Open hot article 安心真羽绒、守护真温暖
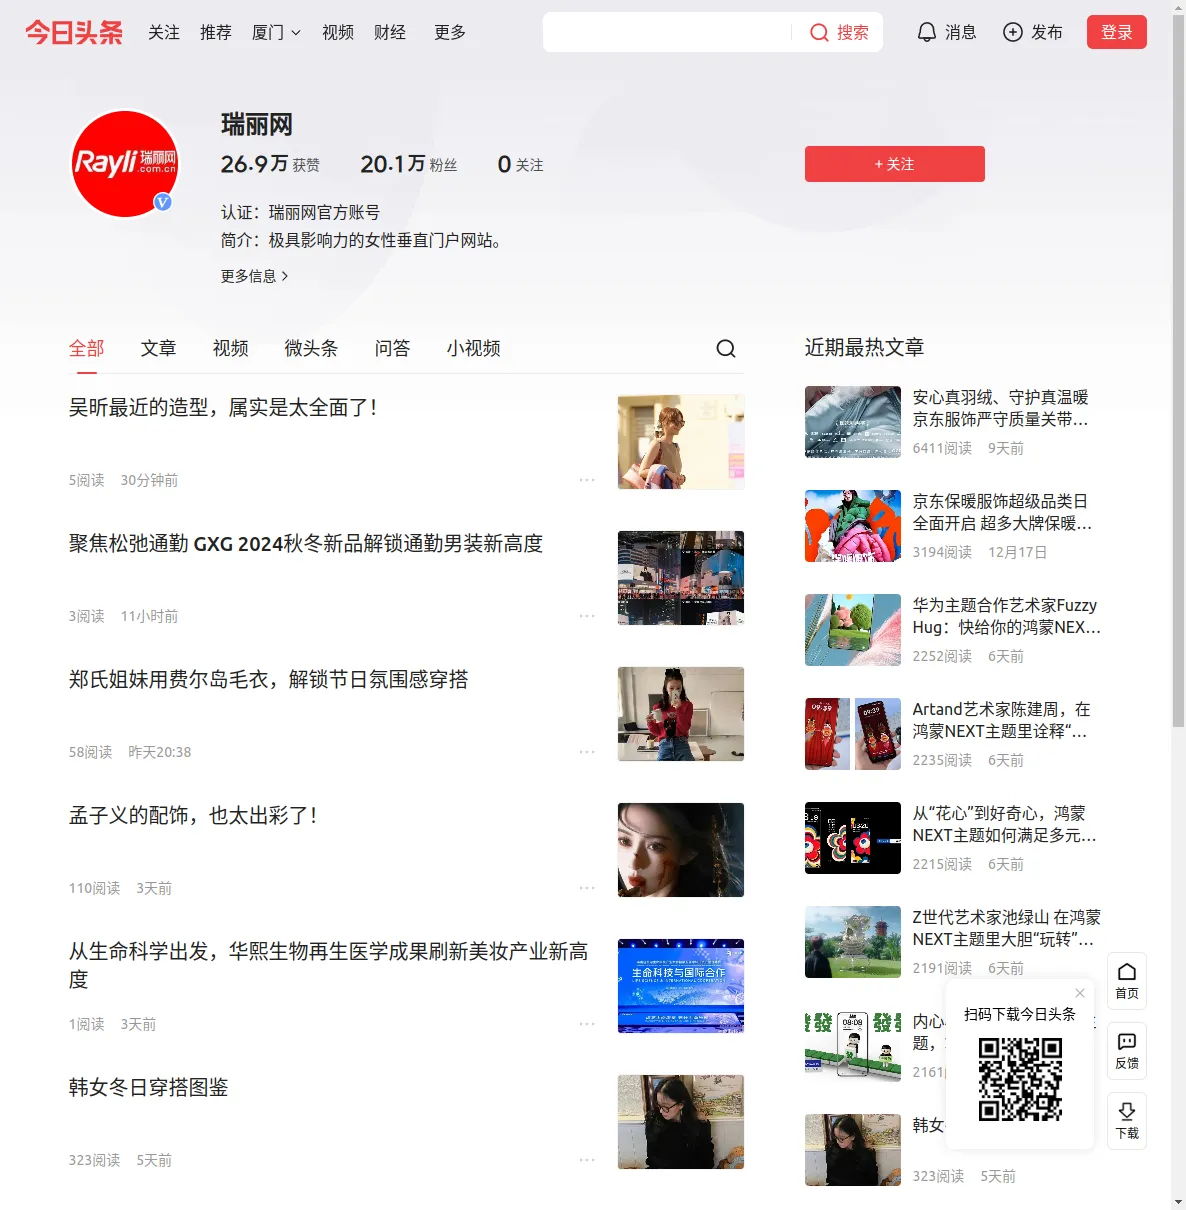This screenshot has height=1210, width=1186. [x=1001, y=408]
